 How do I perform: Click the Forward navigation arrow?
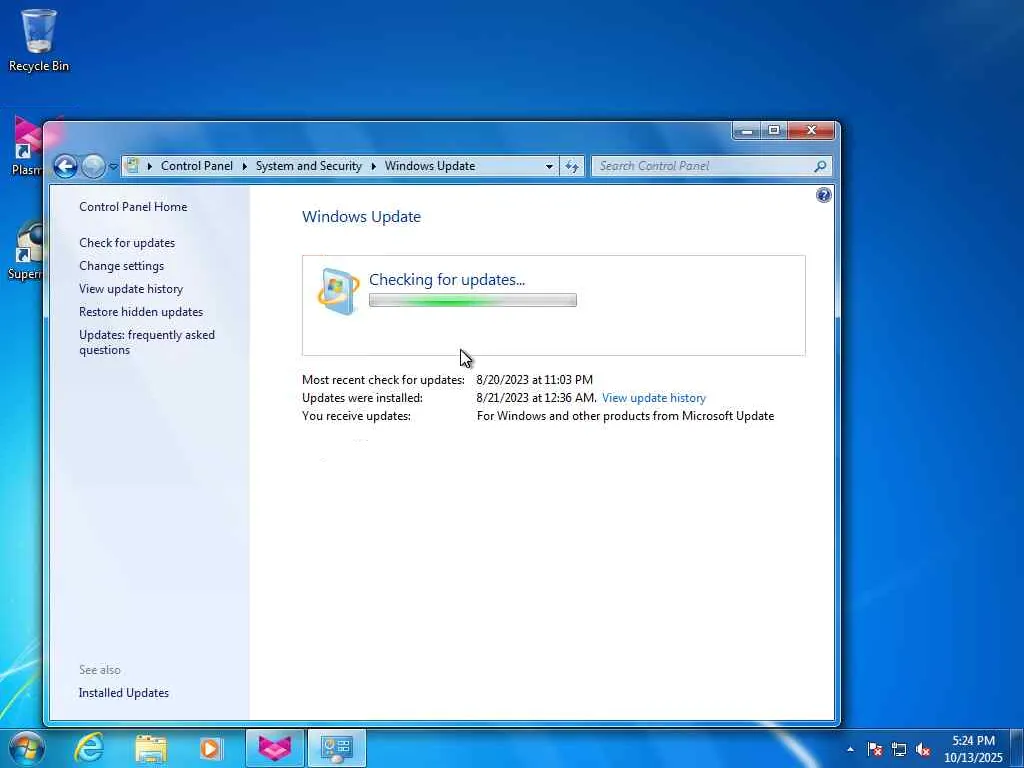pyautogui.click(x=93, y=167)
